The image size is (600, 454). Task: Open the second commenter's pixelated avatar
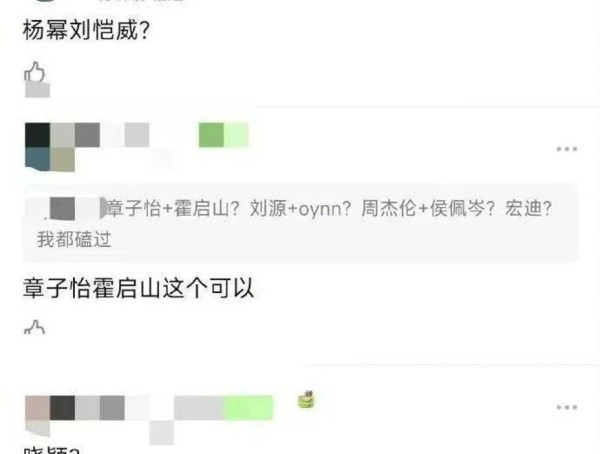(50, 147)
